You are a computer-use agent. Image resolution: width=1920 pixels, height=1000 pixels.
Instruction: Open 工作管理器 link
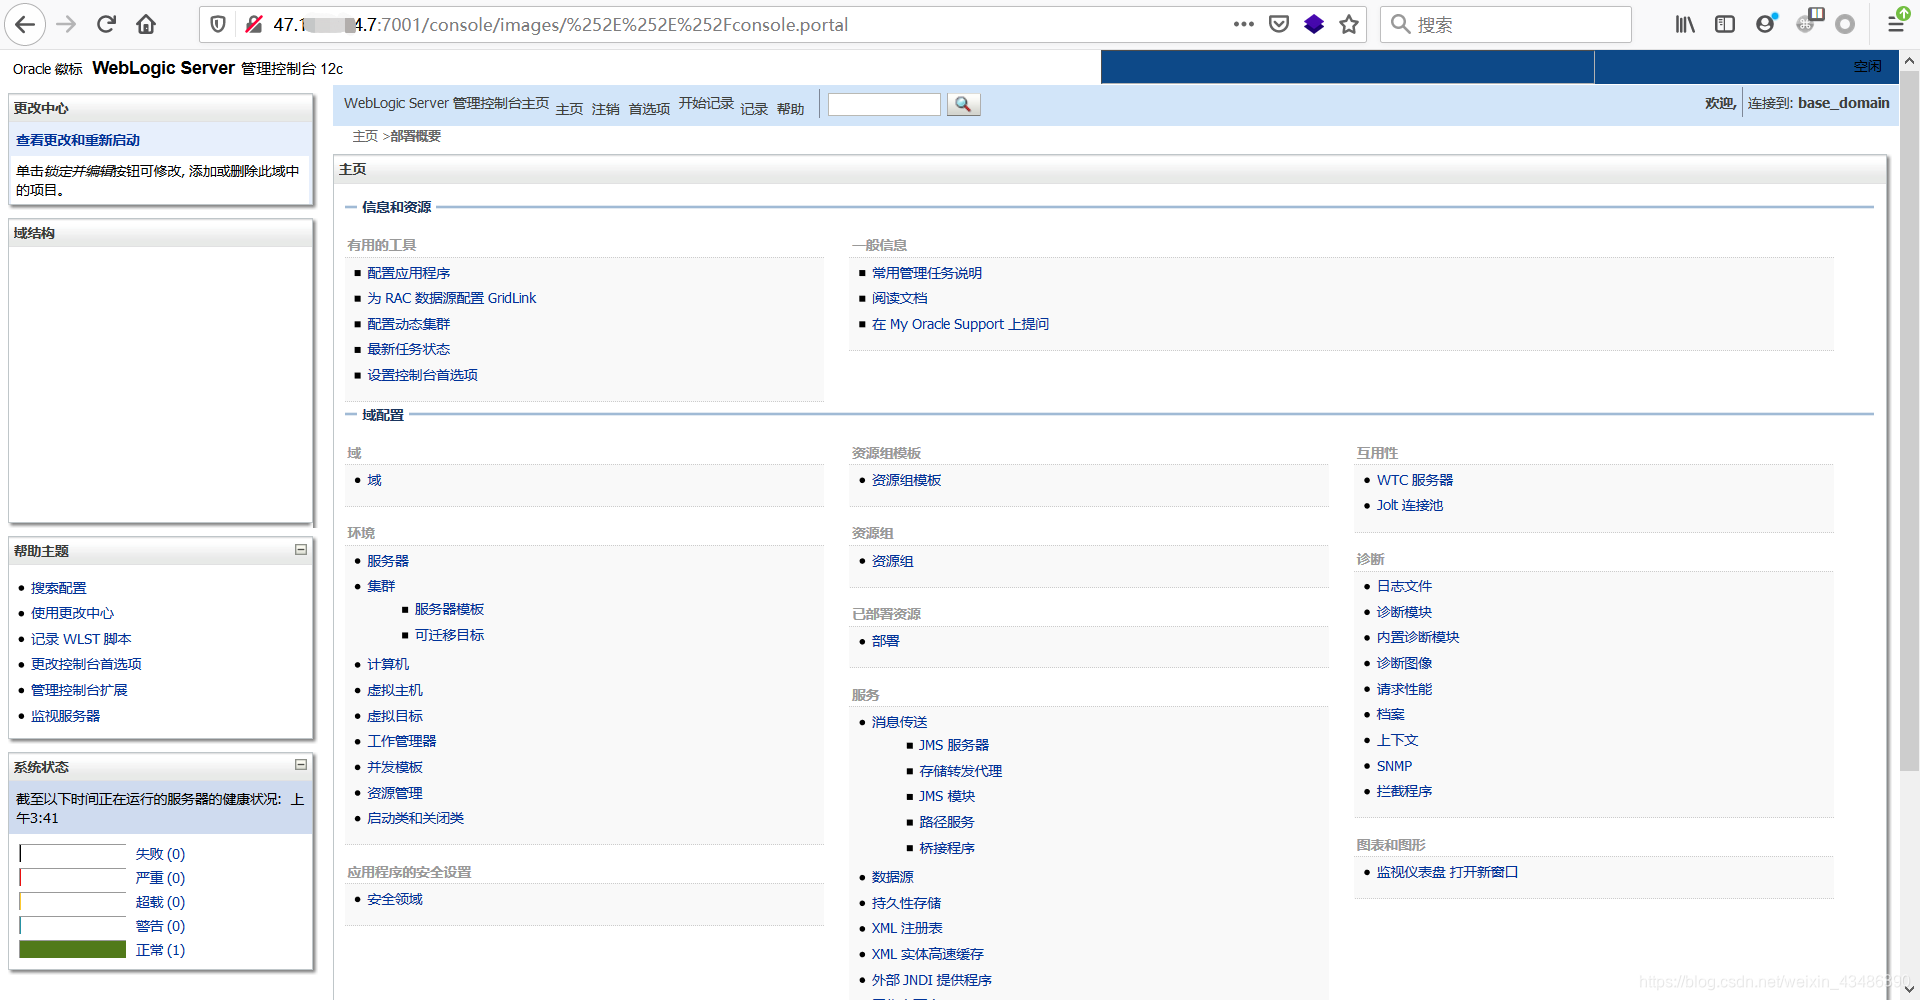(401, 741)
